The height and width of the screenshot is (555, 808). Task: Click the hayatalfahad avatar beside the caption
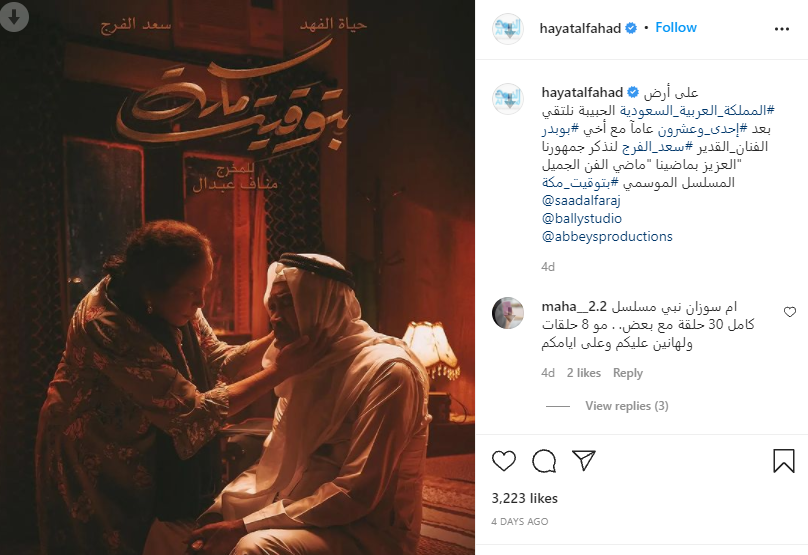pyautogui.click(x=508, y=98)
